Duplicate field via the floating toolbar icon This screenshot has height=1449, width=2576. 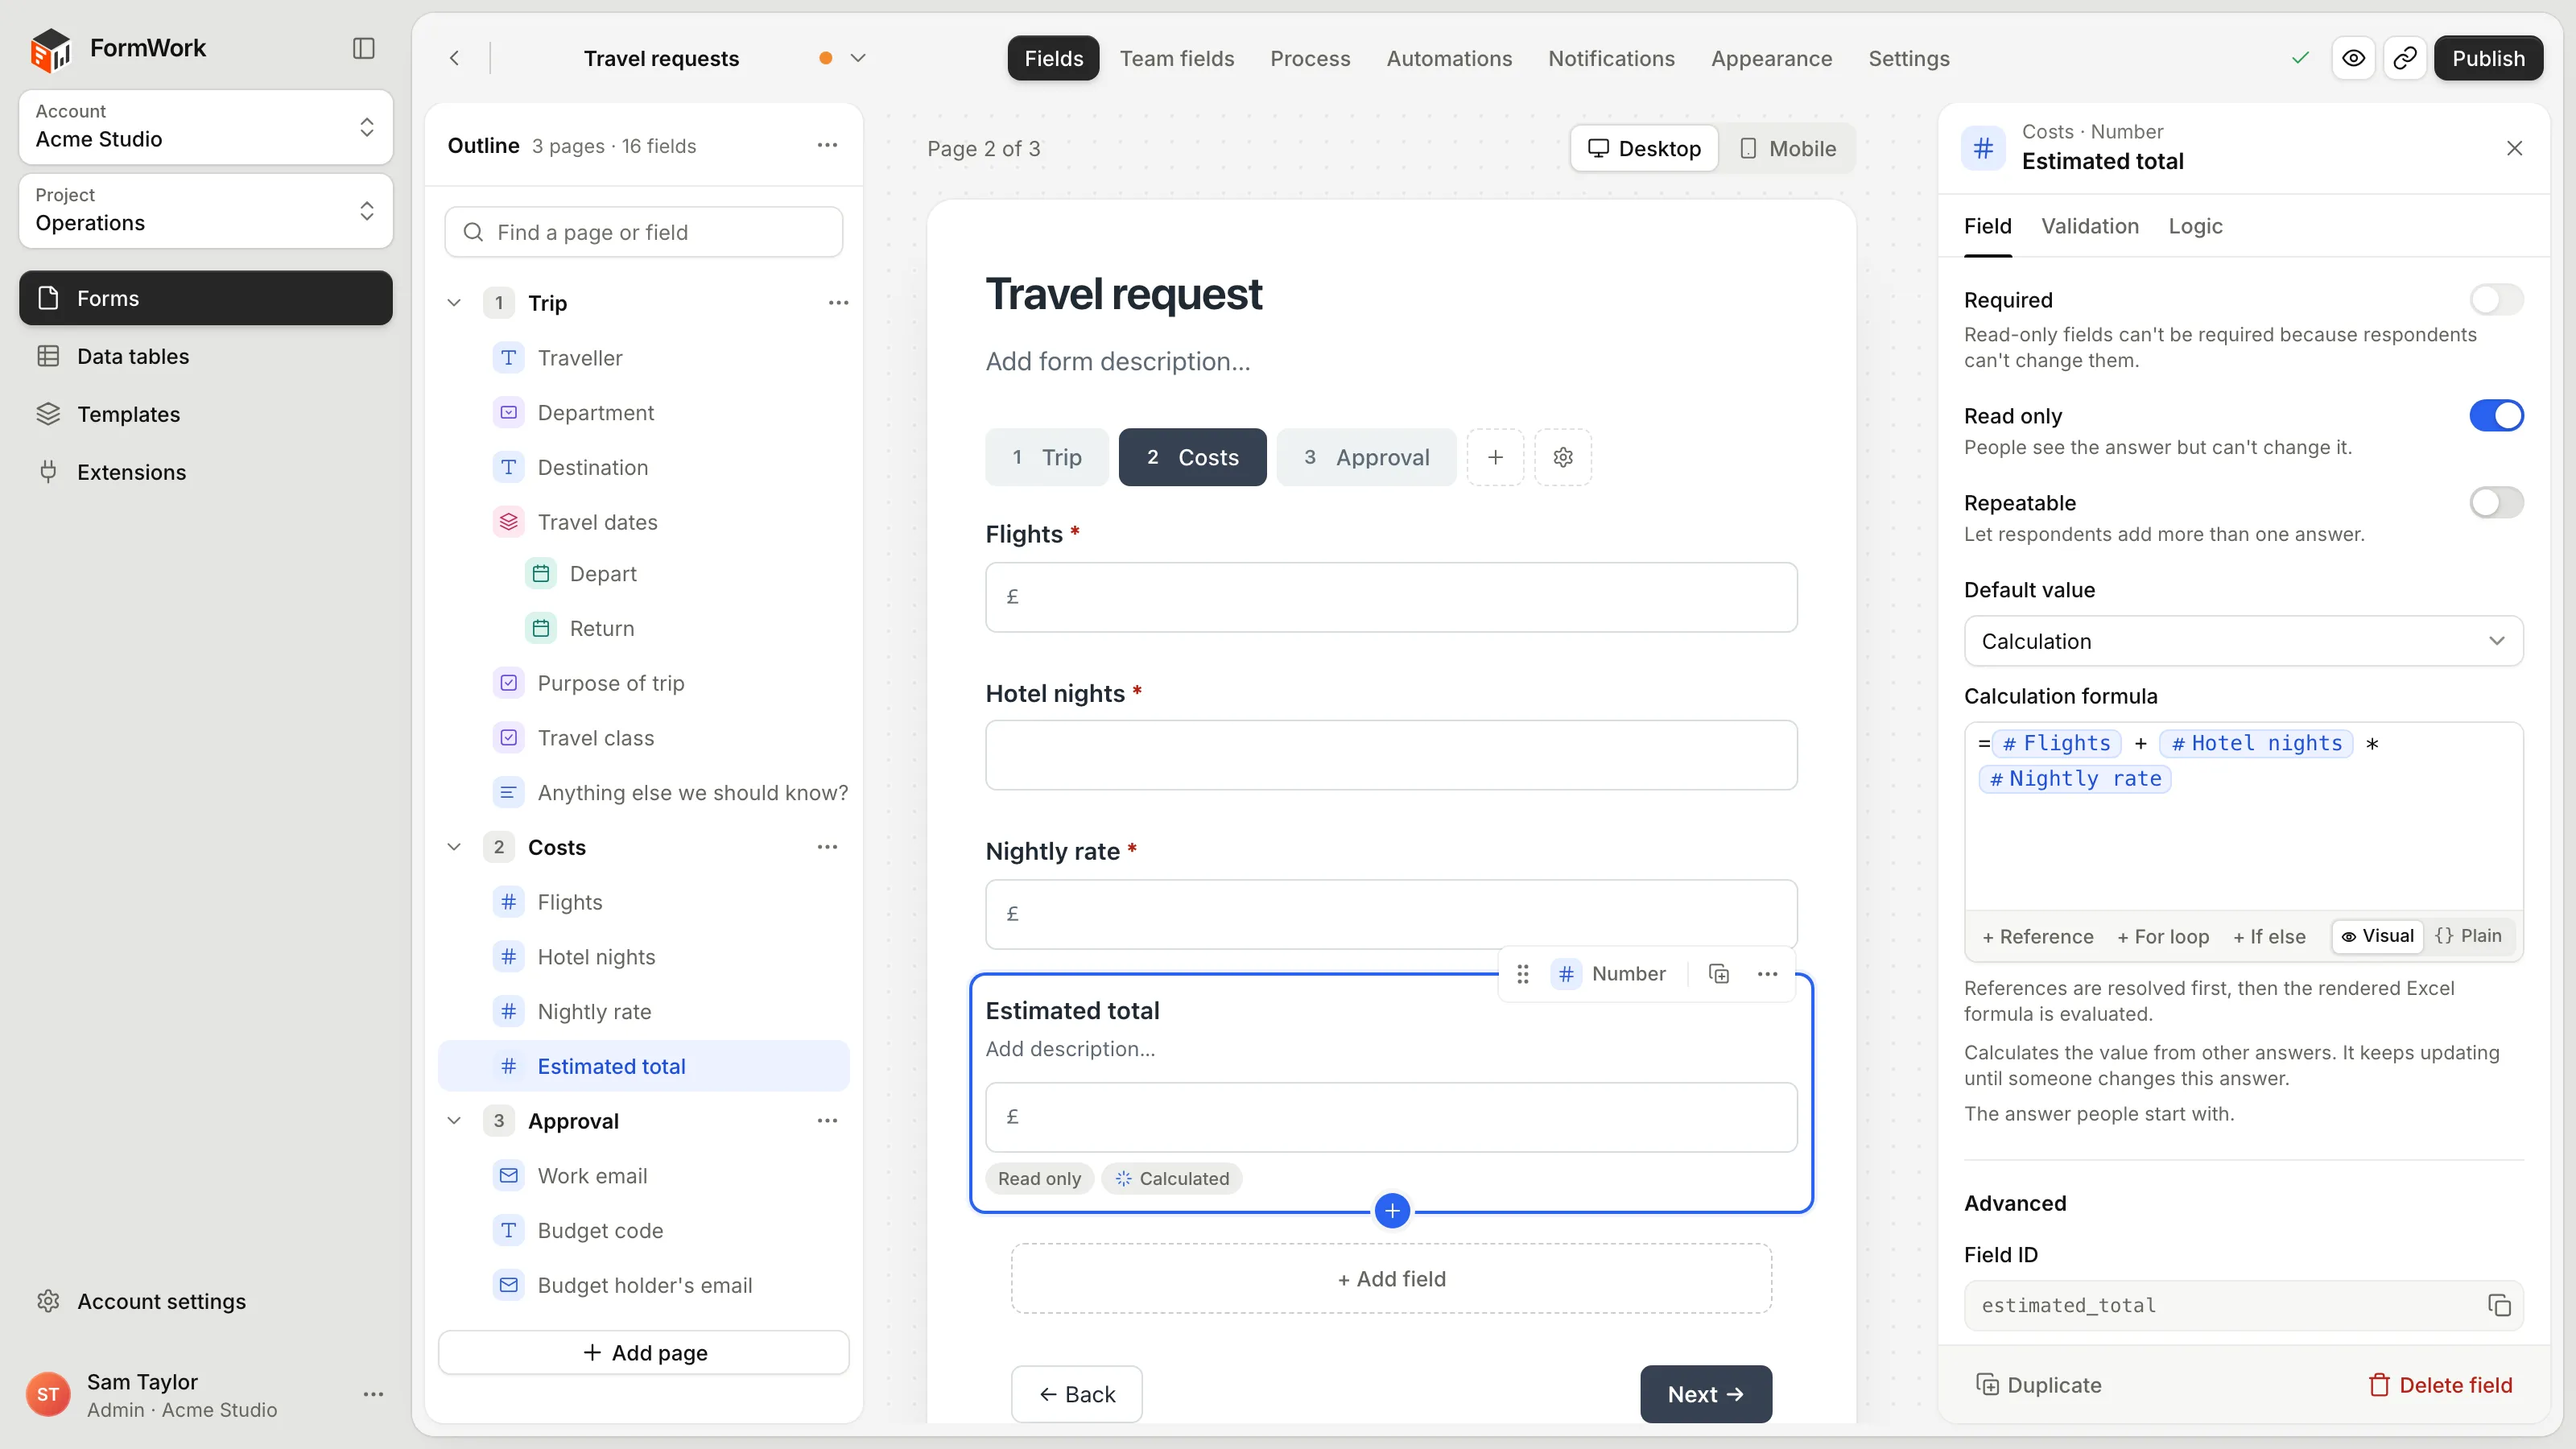pyautogui.click(x=1719, y=973)
